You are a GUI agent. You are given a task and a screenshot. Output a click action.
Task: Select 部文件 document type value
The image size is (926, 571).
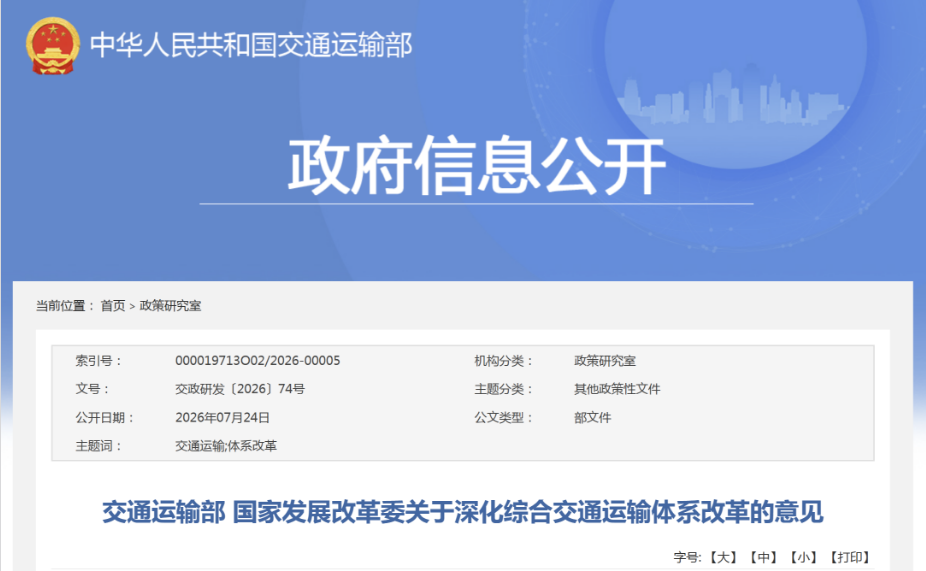point(592,417)
